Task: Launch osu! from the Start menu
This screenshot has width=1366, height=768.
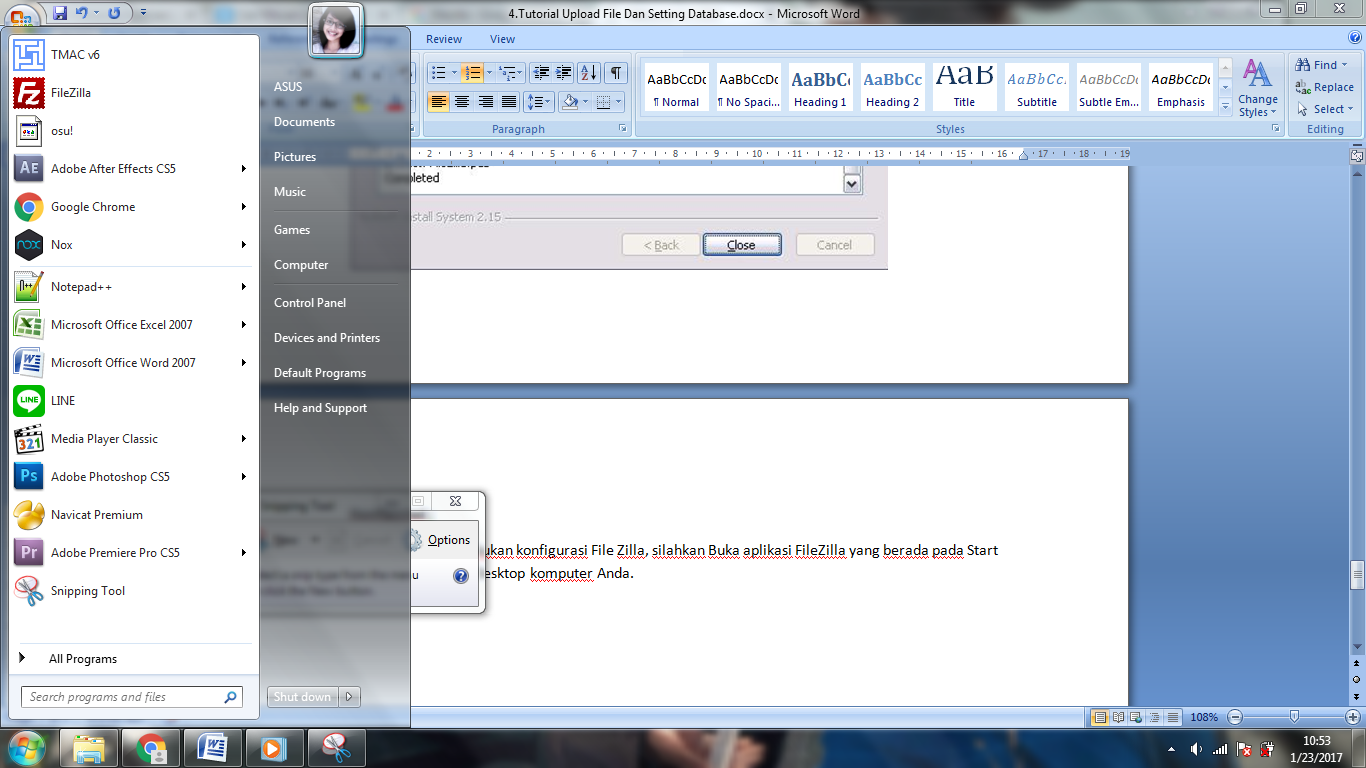Action: (132, 131)
